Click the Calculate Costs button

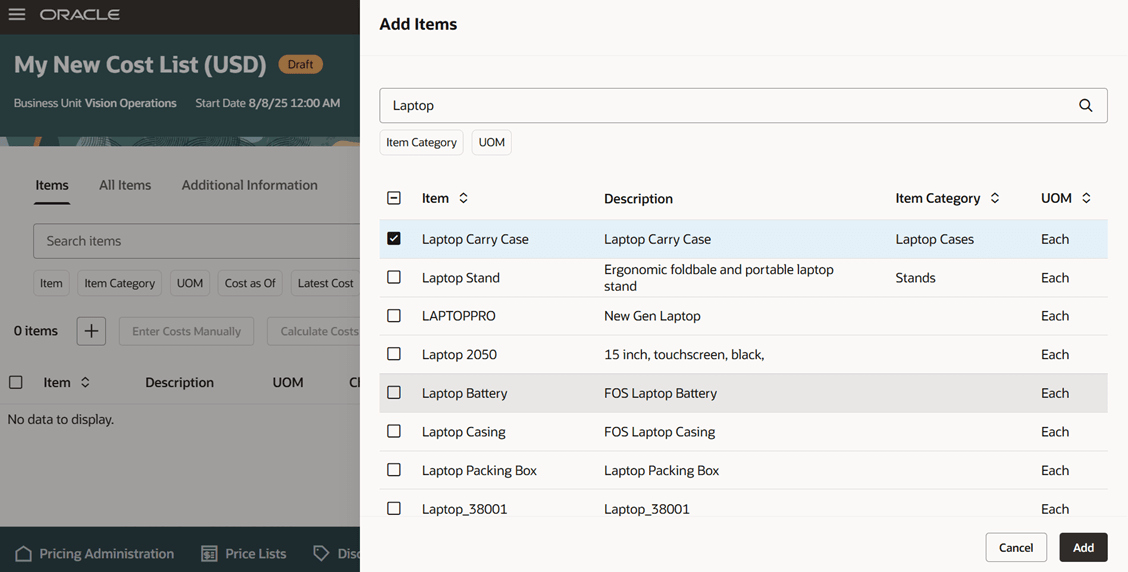(314, 331)
